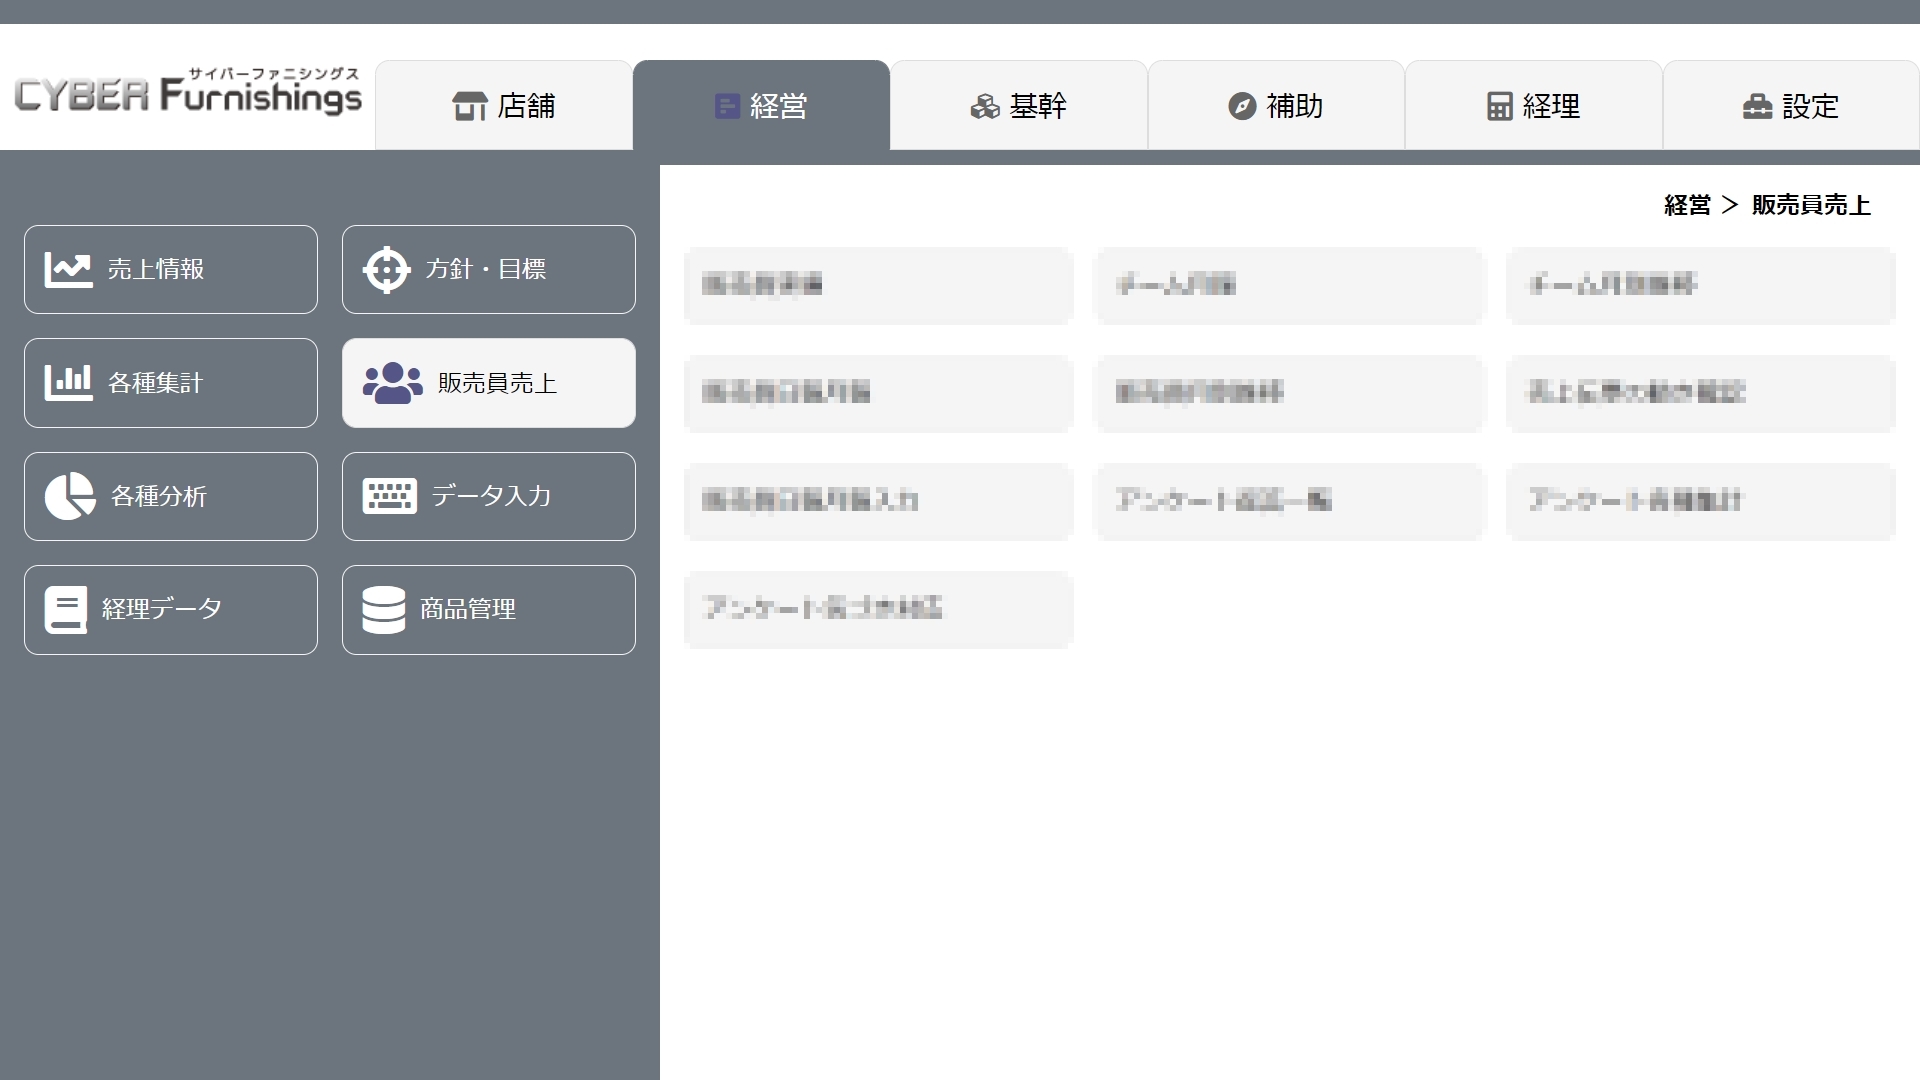Open the 経理 tab

(1534, 105)
